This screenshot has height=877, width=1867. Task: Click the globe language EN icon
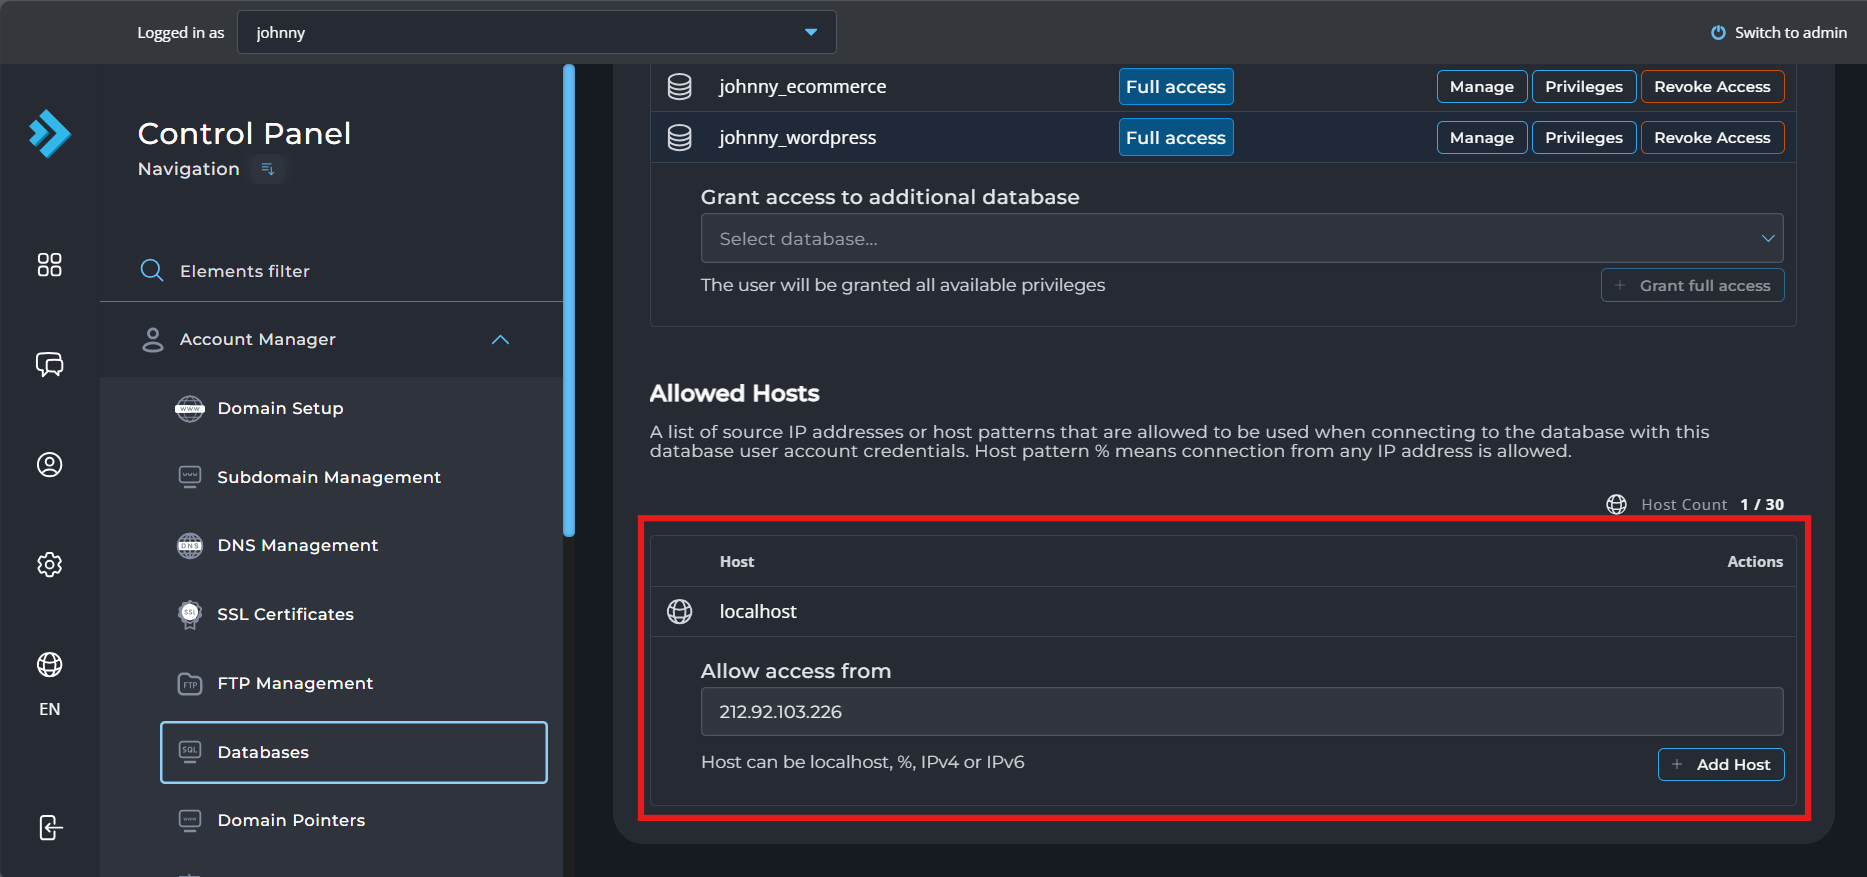(x=50, y=665)
